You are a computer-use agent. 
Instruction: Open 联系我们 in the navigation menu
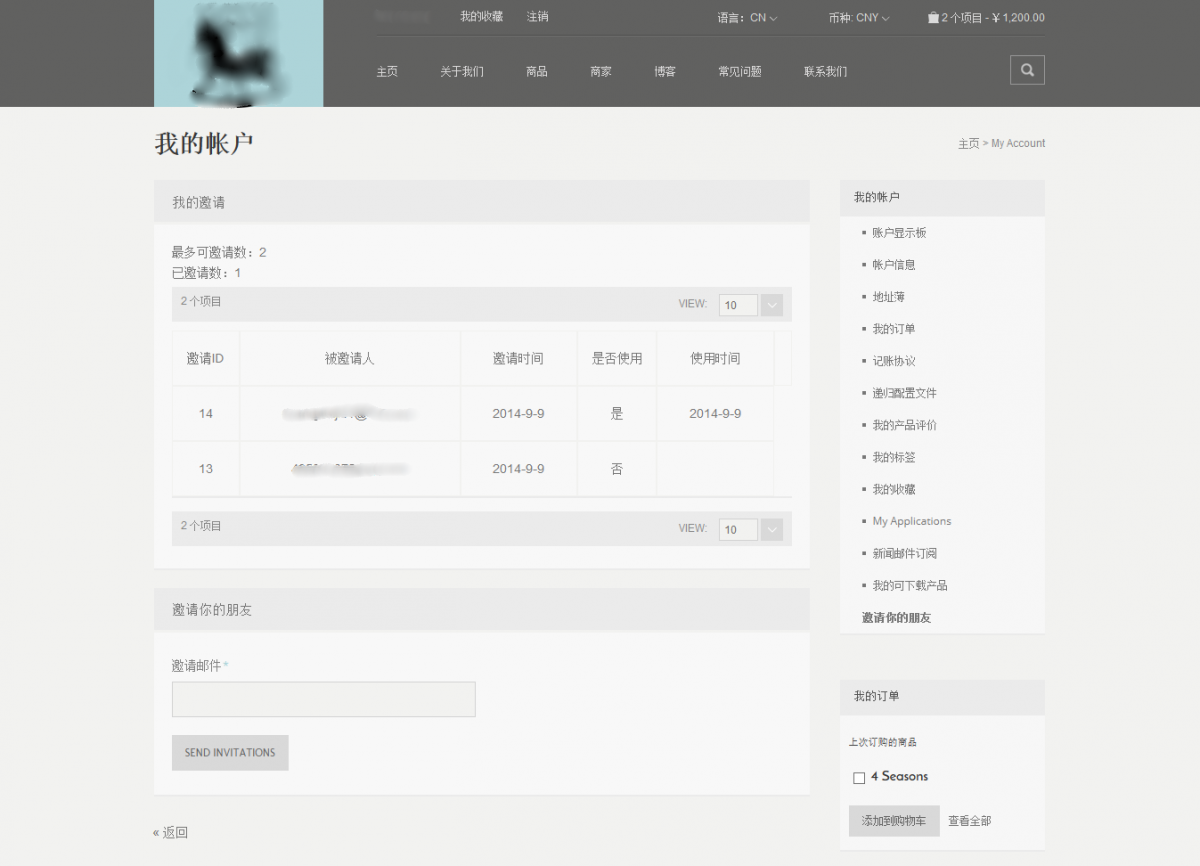pyautogui.click(x=825, y=72)
